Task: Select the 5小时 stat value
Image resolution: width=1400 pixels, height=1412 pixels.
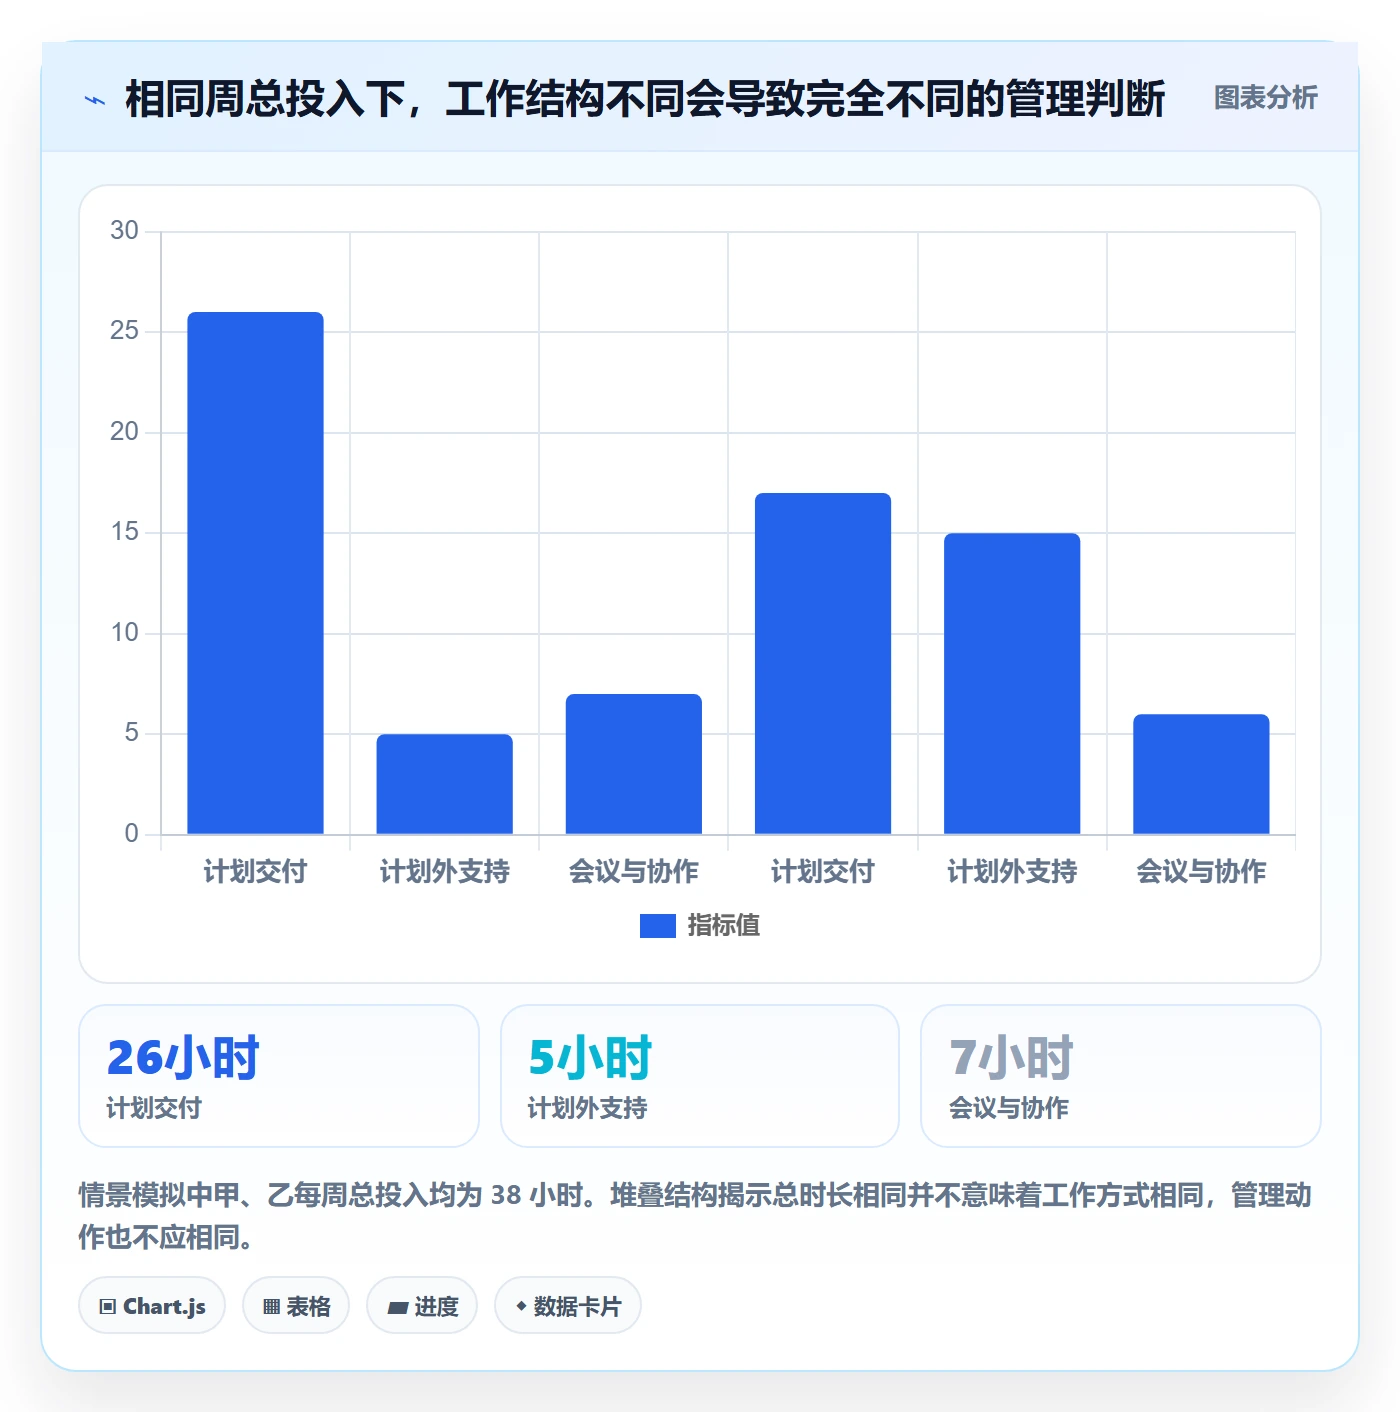Action: point(590,1057)
